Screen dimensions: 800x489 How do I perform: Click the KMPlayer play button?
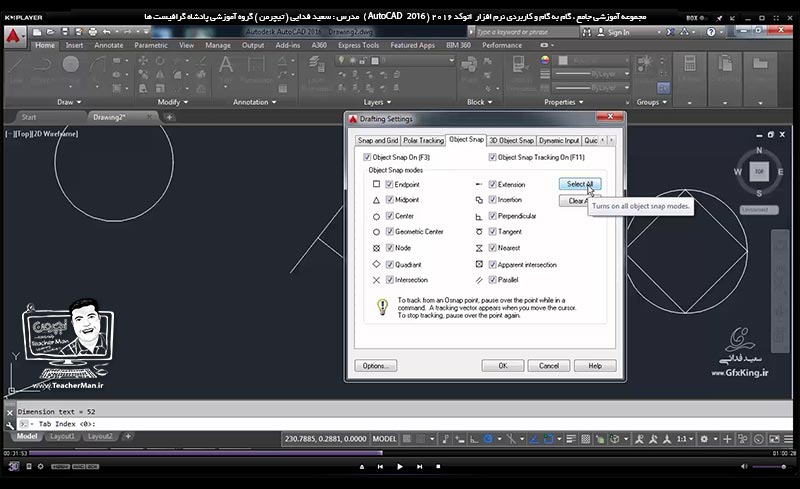click(x=399, y=467)
